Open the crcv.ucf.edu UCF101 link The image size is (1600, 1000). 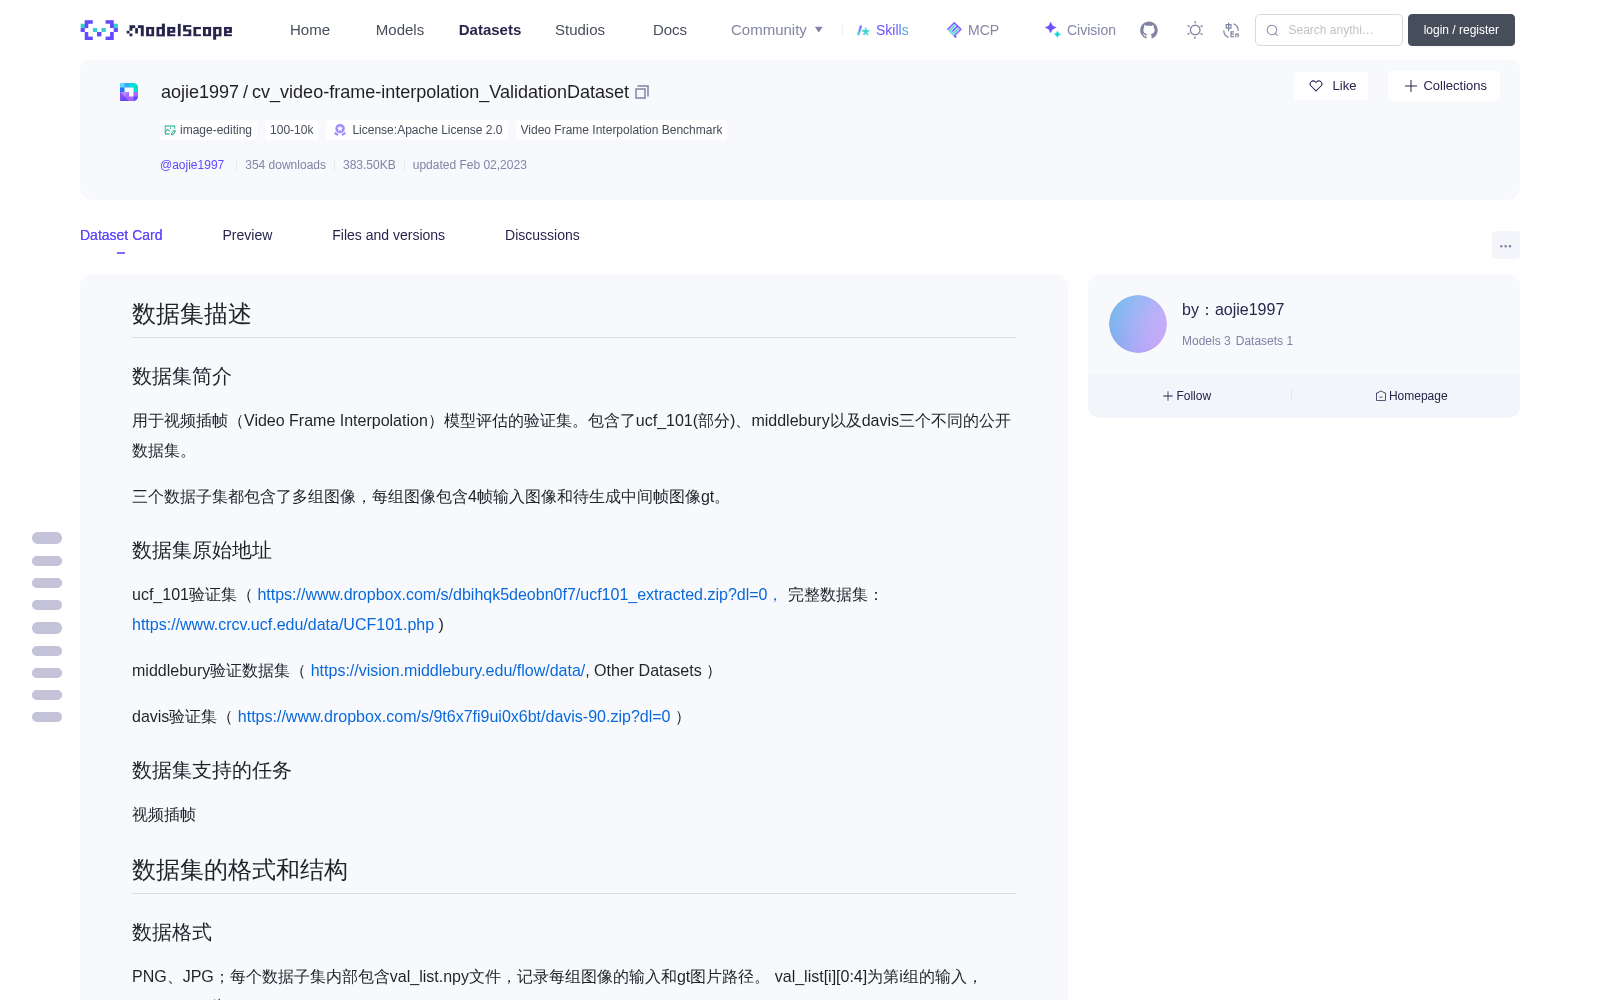(x=283, y=624)
